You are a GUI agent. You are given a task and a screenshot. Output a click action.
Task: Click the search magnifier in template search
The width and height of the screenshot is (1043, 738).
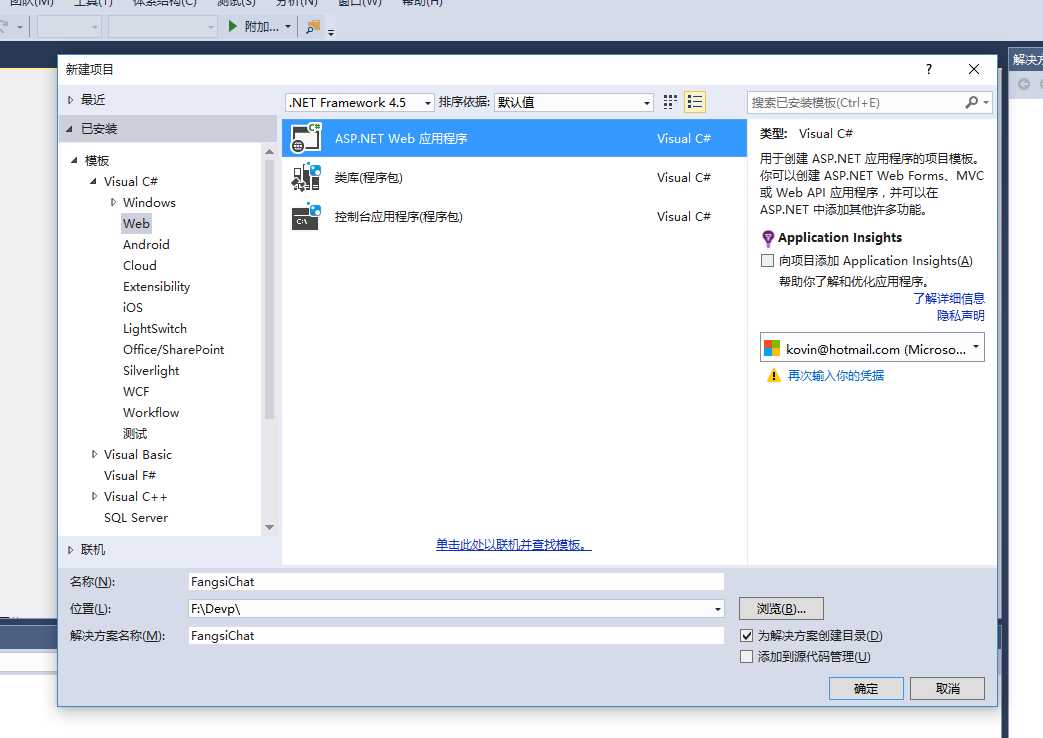coord(972,102)
